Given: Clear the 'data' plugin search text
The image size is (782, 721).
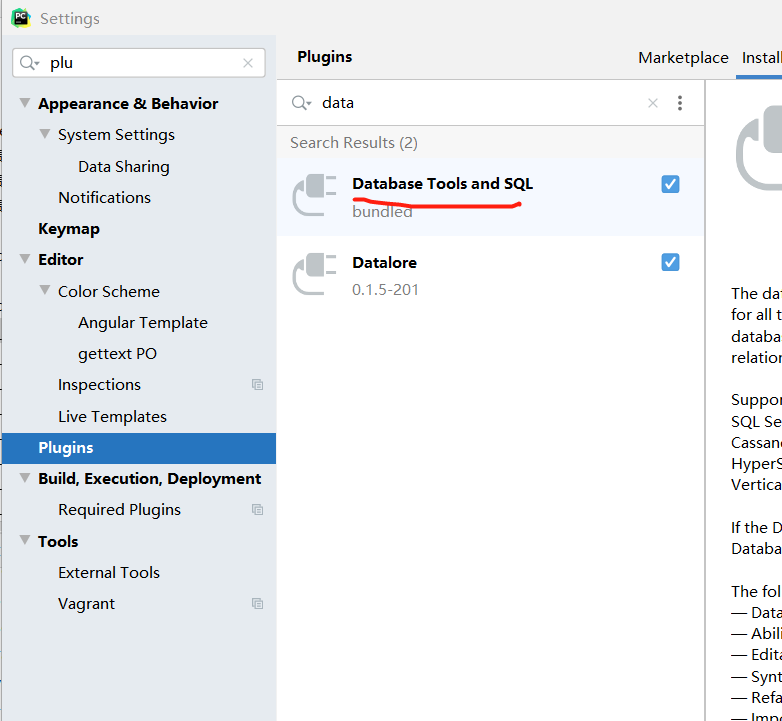Looking at the screenshot, I should point(652,103).
